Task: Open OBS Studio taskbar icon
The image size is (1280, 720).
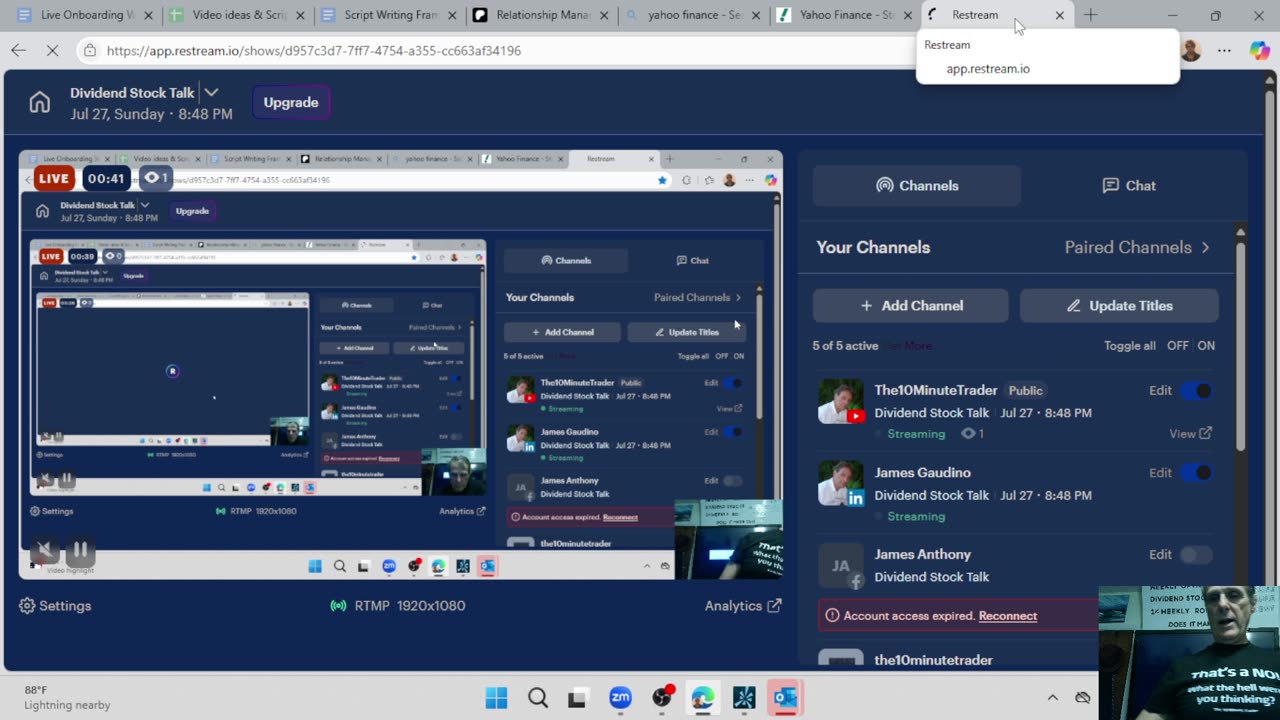Action: pyautogui.click(x=661, y=697)
